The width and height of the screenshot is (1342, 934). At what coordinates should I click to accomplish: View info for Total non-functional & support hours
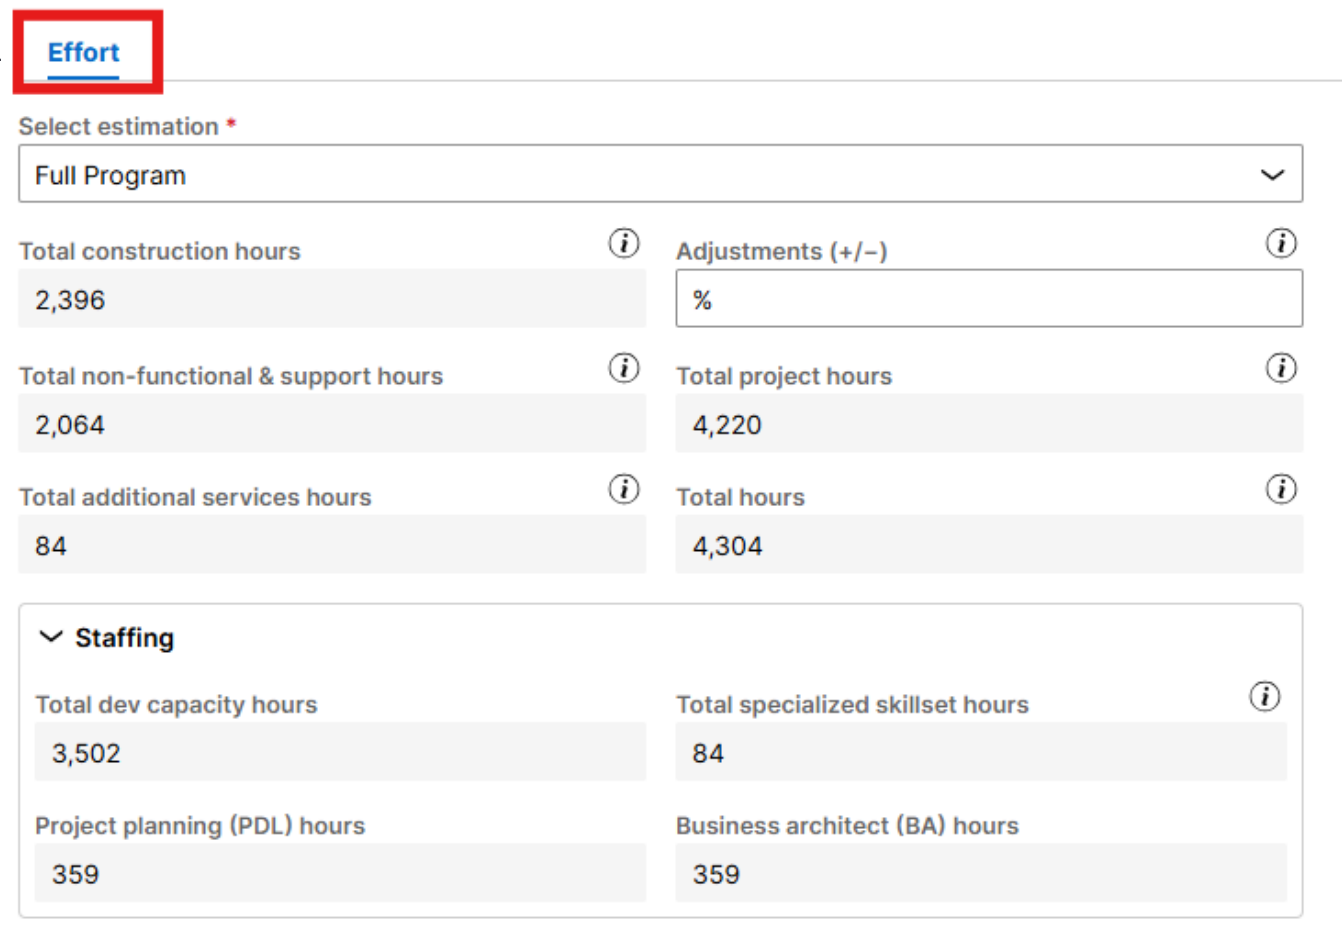[x=624, y=369]
